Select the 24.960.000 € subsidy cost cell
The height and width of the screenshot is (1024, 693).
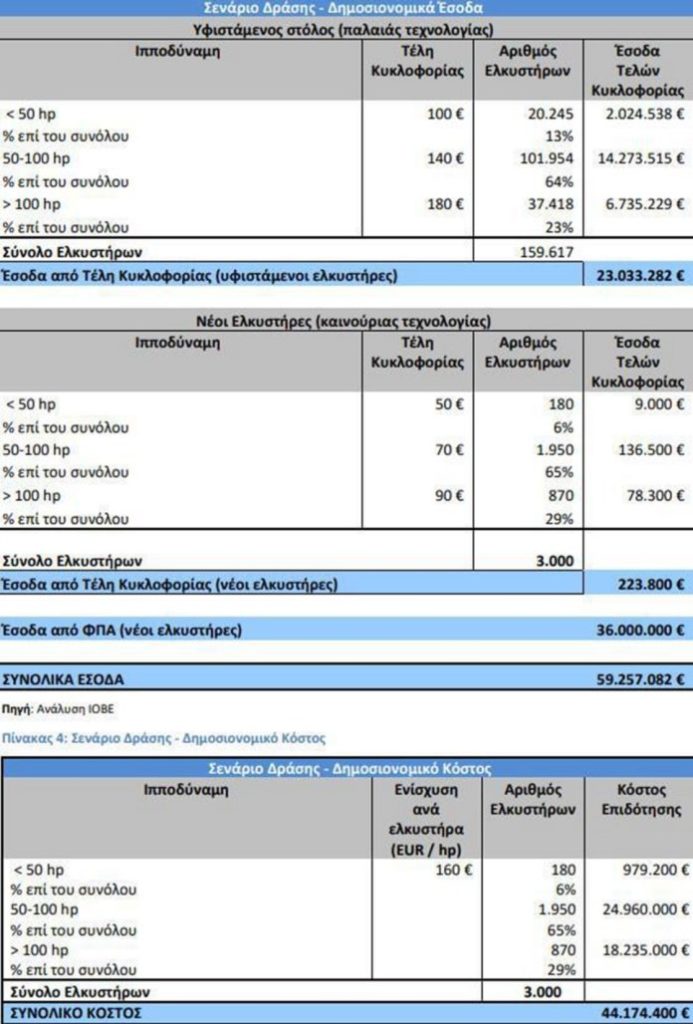click(x=644, y=910)
